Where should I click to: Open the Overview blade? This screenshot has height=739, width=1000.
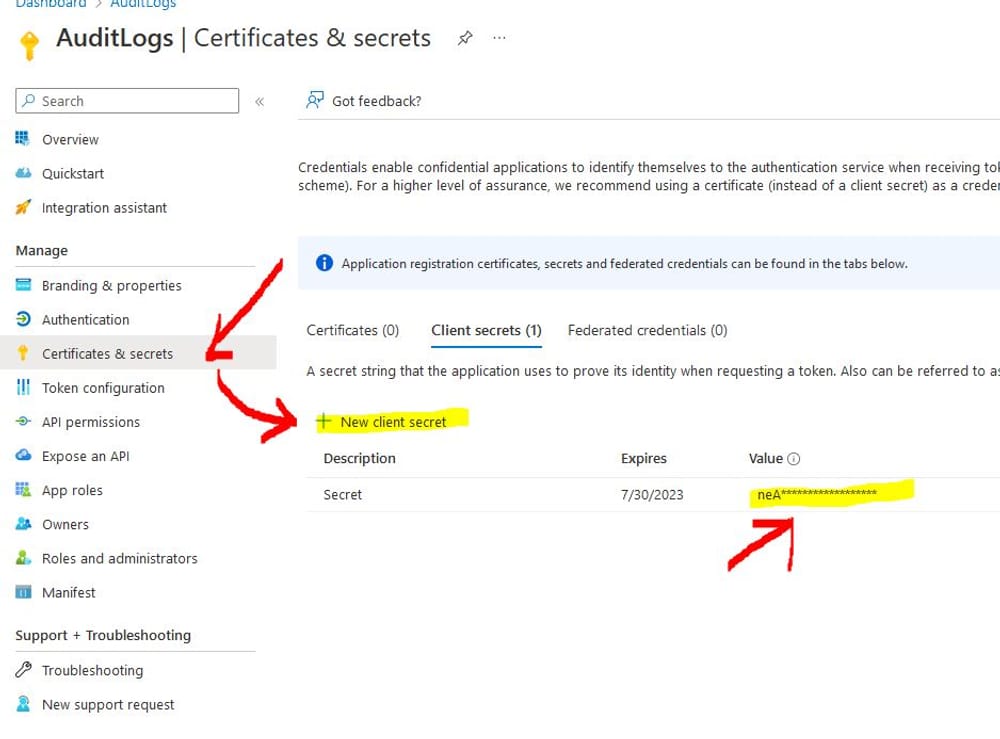click(x=69, y=139)
